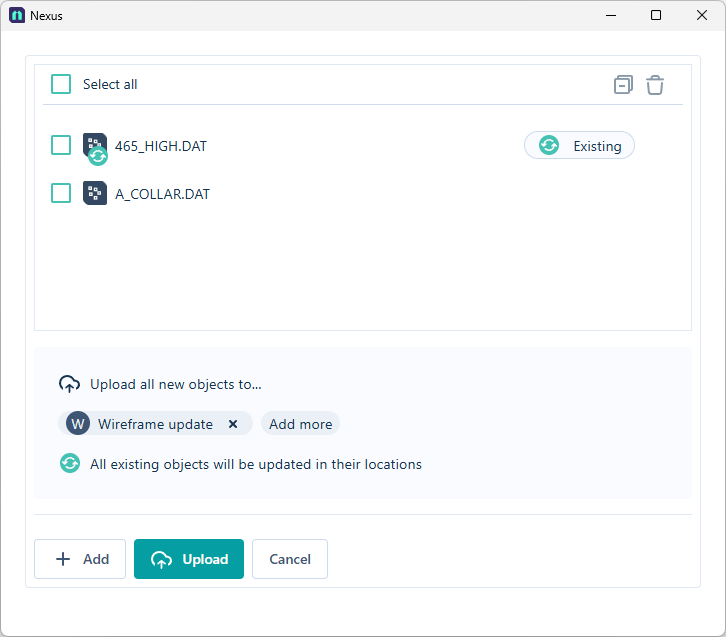Image resolution: width=726 pixels, height=637 pixels.
Task: Click the Nexus app logo in title bar
Action: coord(17,15)
